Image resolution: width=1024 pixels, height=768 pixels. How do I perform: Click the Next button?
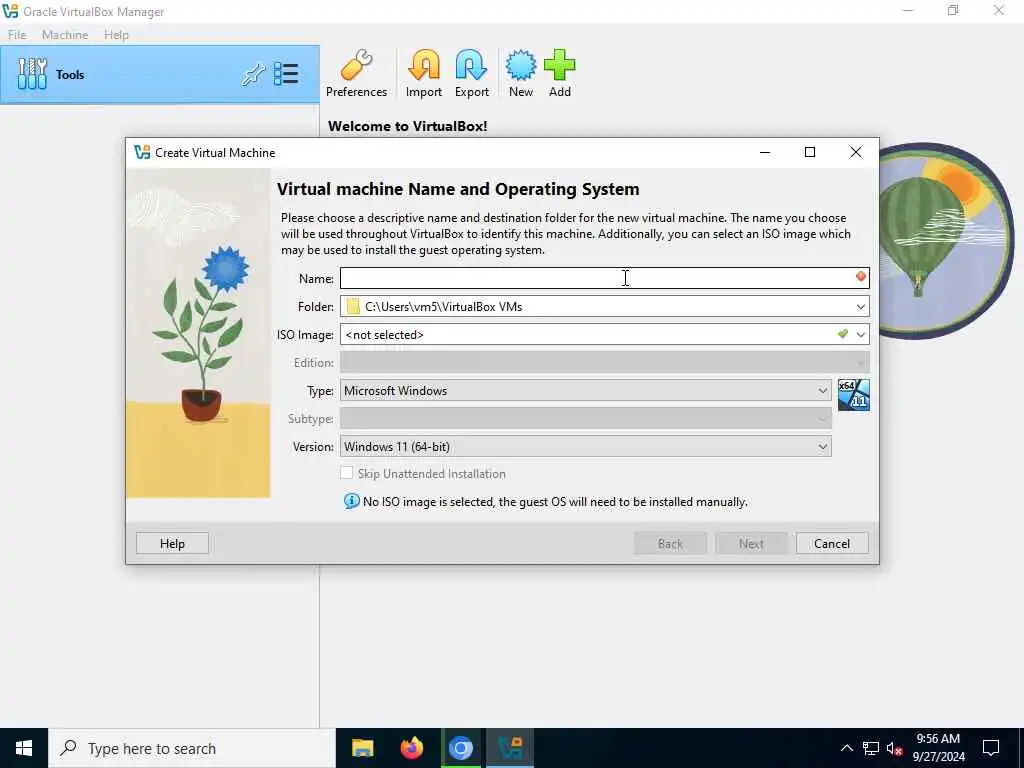pos(751,543)
